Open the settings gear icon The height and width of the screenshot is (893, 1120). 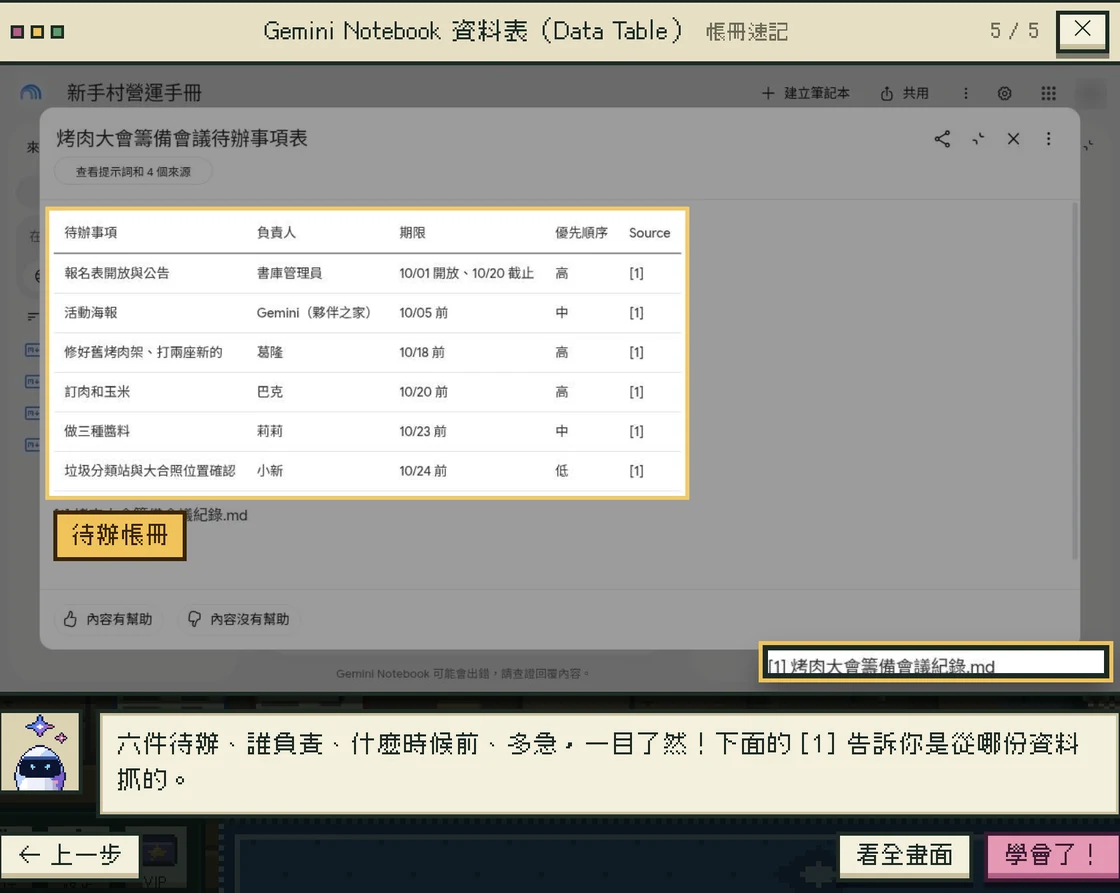(1004, 94)
